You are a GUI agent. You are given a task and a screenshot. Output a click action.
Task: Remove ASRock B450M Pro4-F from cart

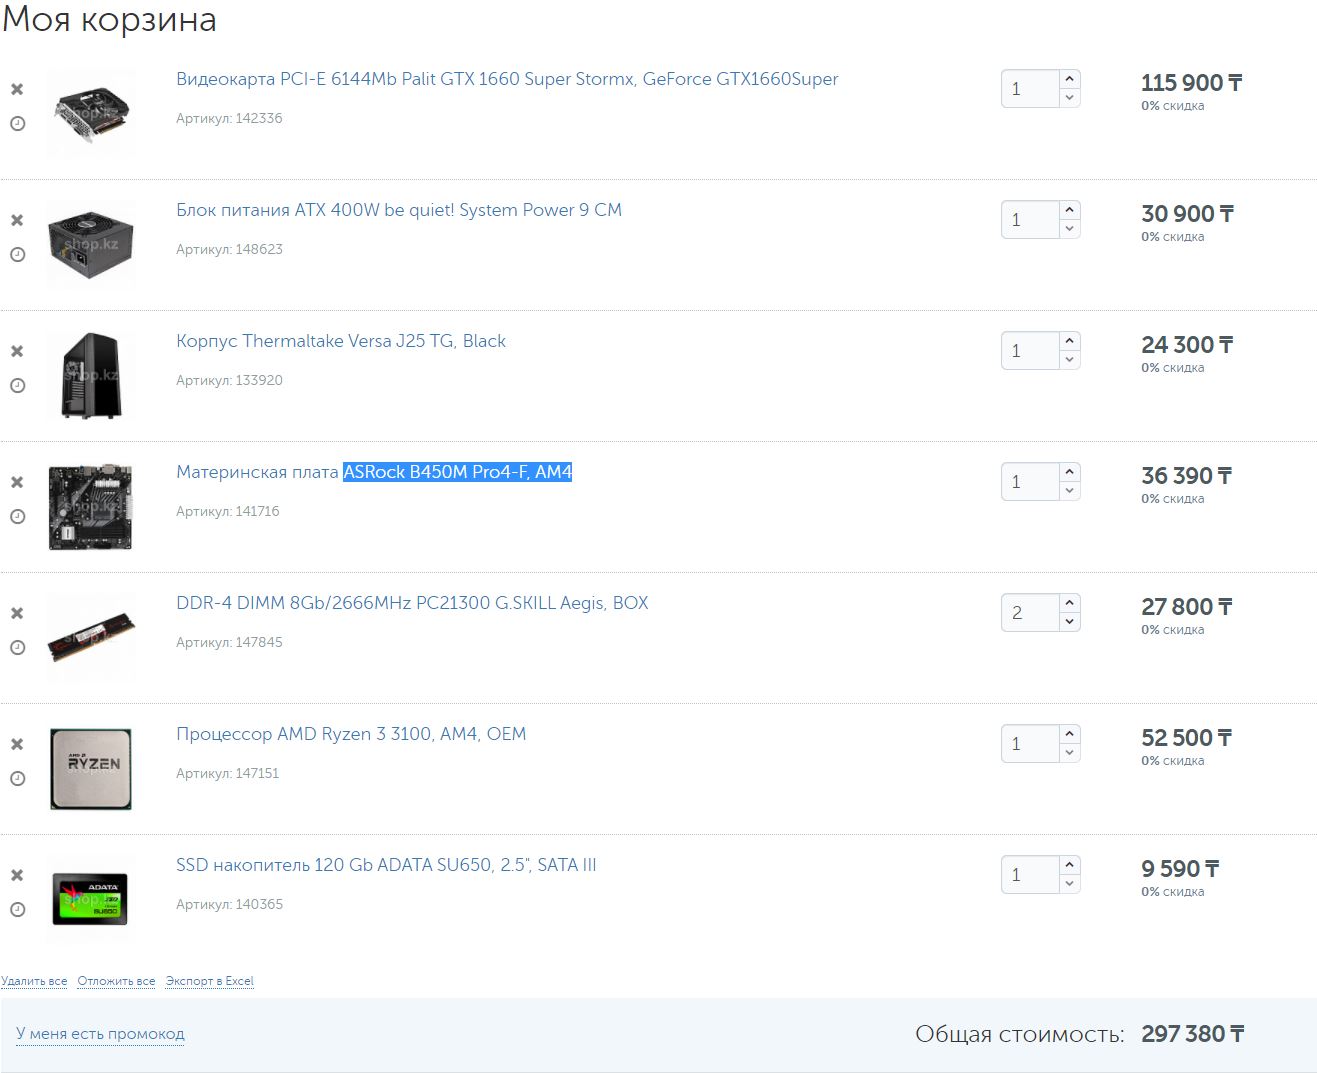pyautogui.click(x=17, y=482)
